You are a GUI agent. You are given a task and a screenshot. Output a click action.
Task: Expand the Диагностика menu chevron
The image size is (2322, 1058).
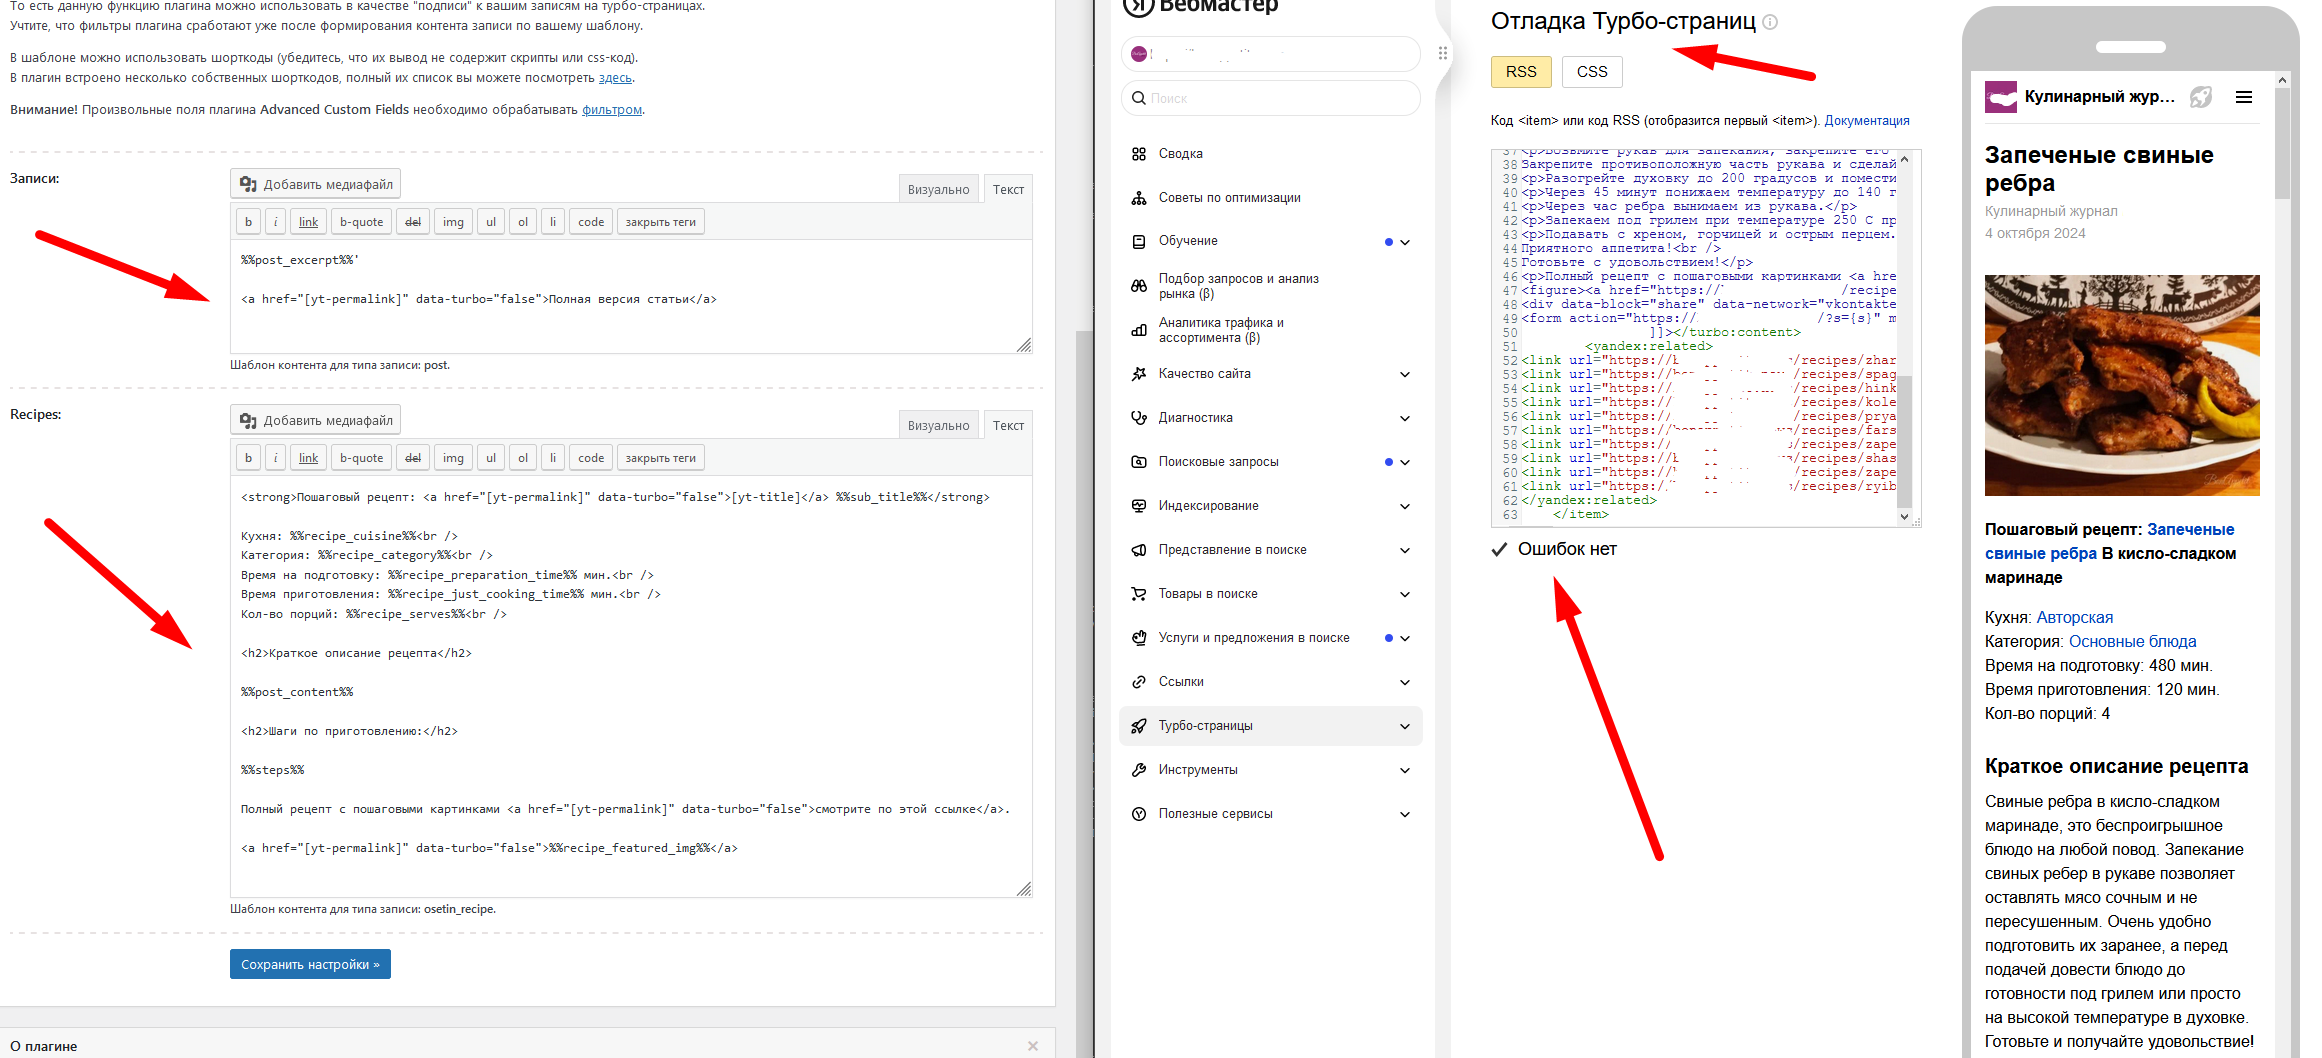[1404, 419]
